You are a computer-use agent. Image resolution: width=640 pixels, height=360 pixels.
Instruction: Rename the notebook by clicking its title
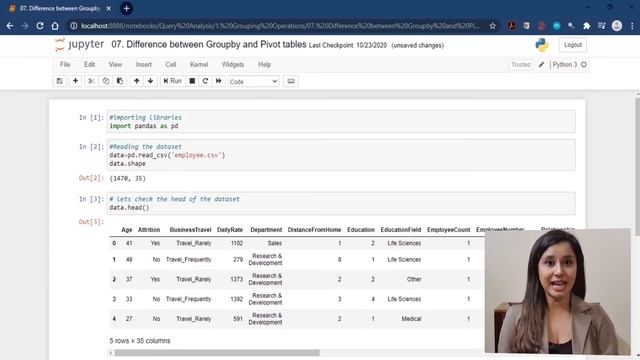209,44
